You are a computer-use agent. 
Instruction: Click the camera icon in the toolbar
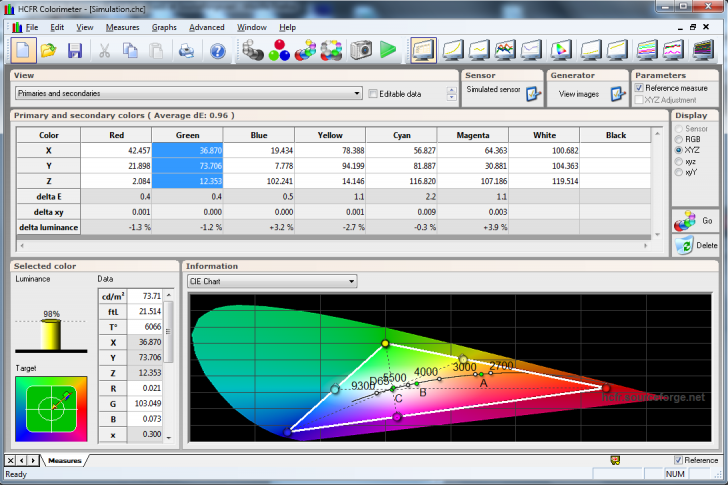tap(362, 49)
